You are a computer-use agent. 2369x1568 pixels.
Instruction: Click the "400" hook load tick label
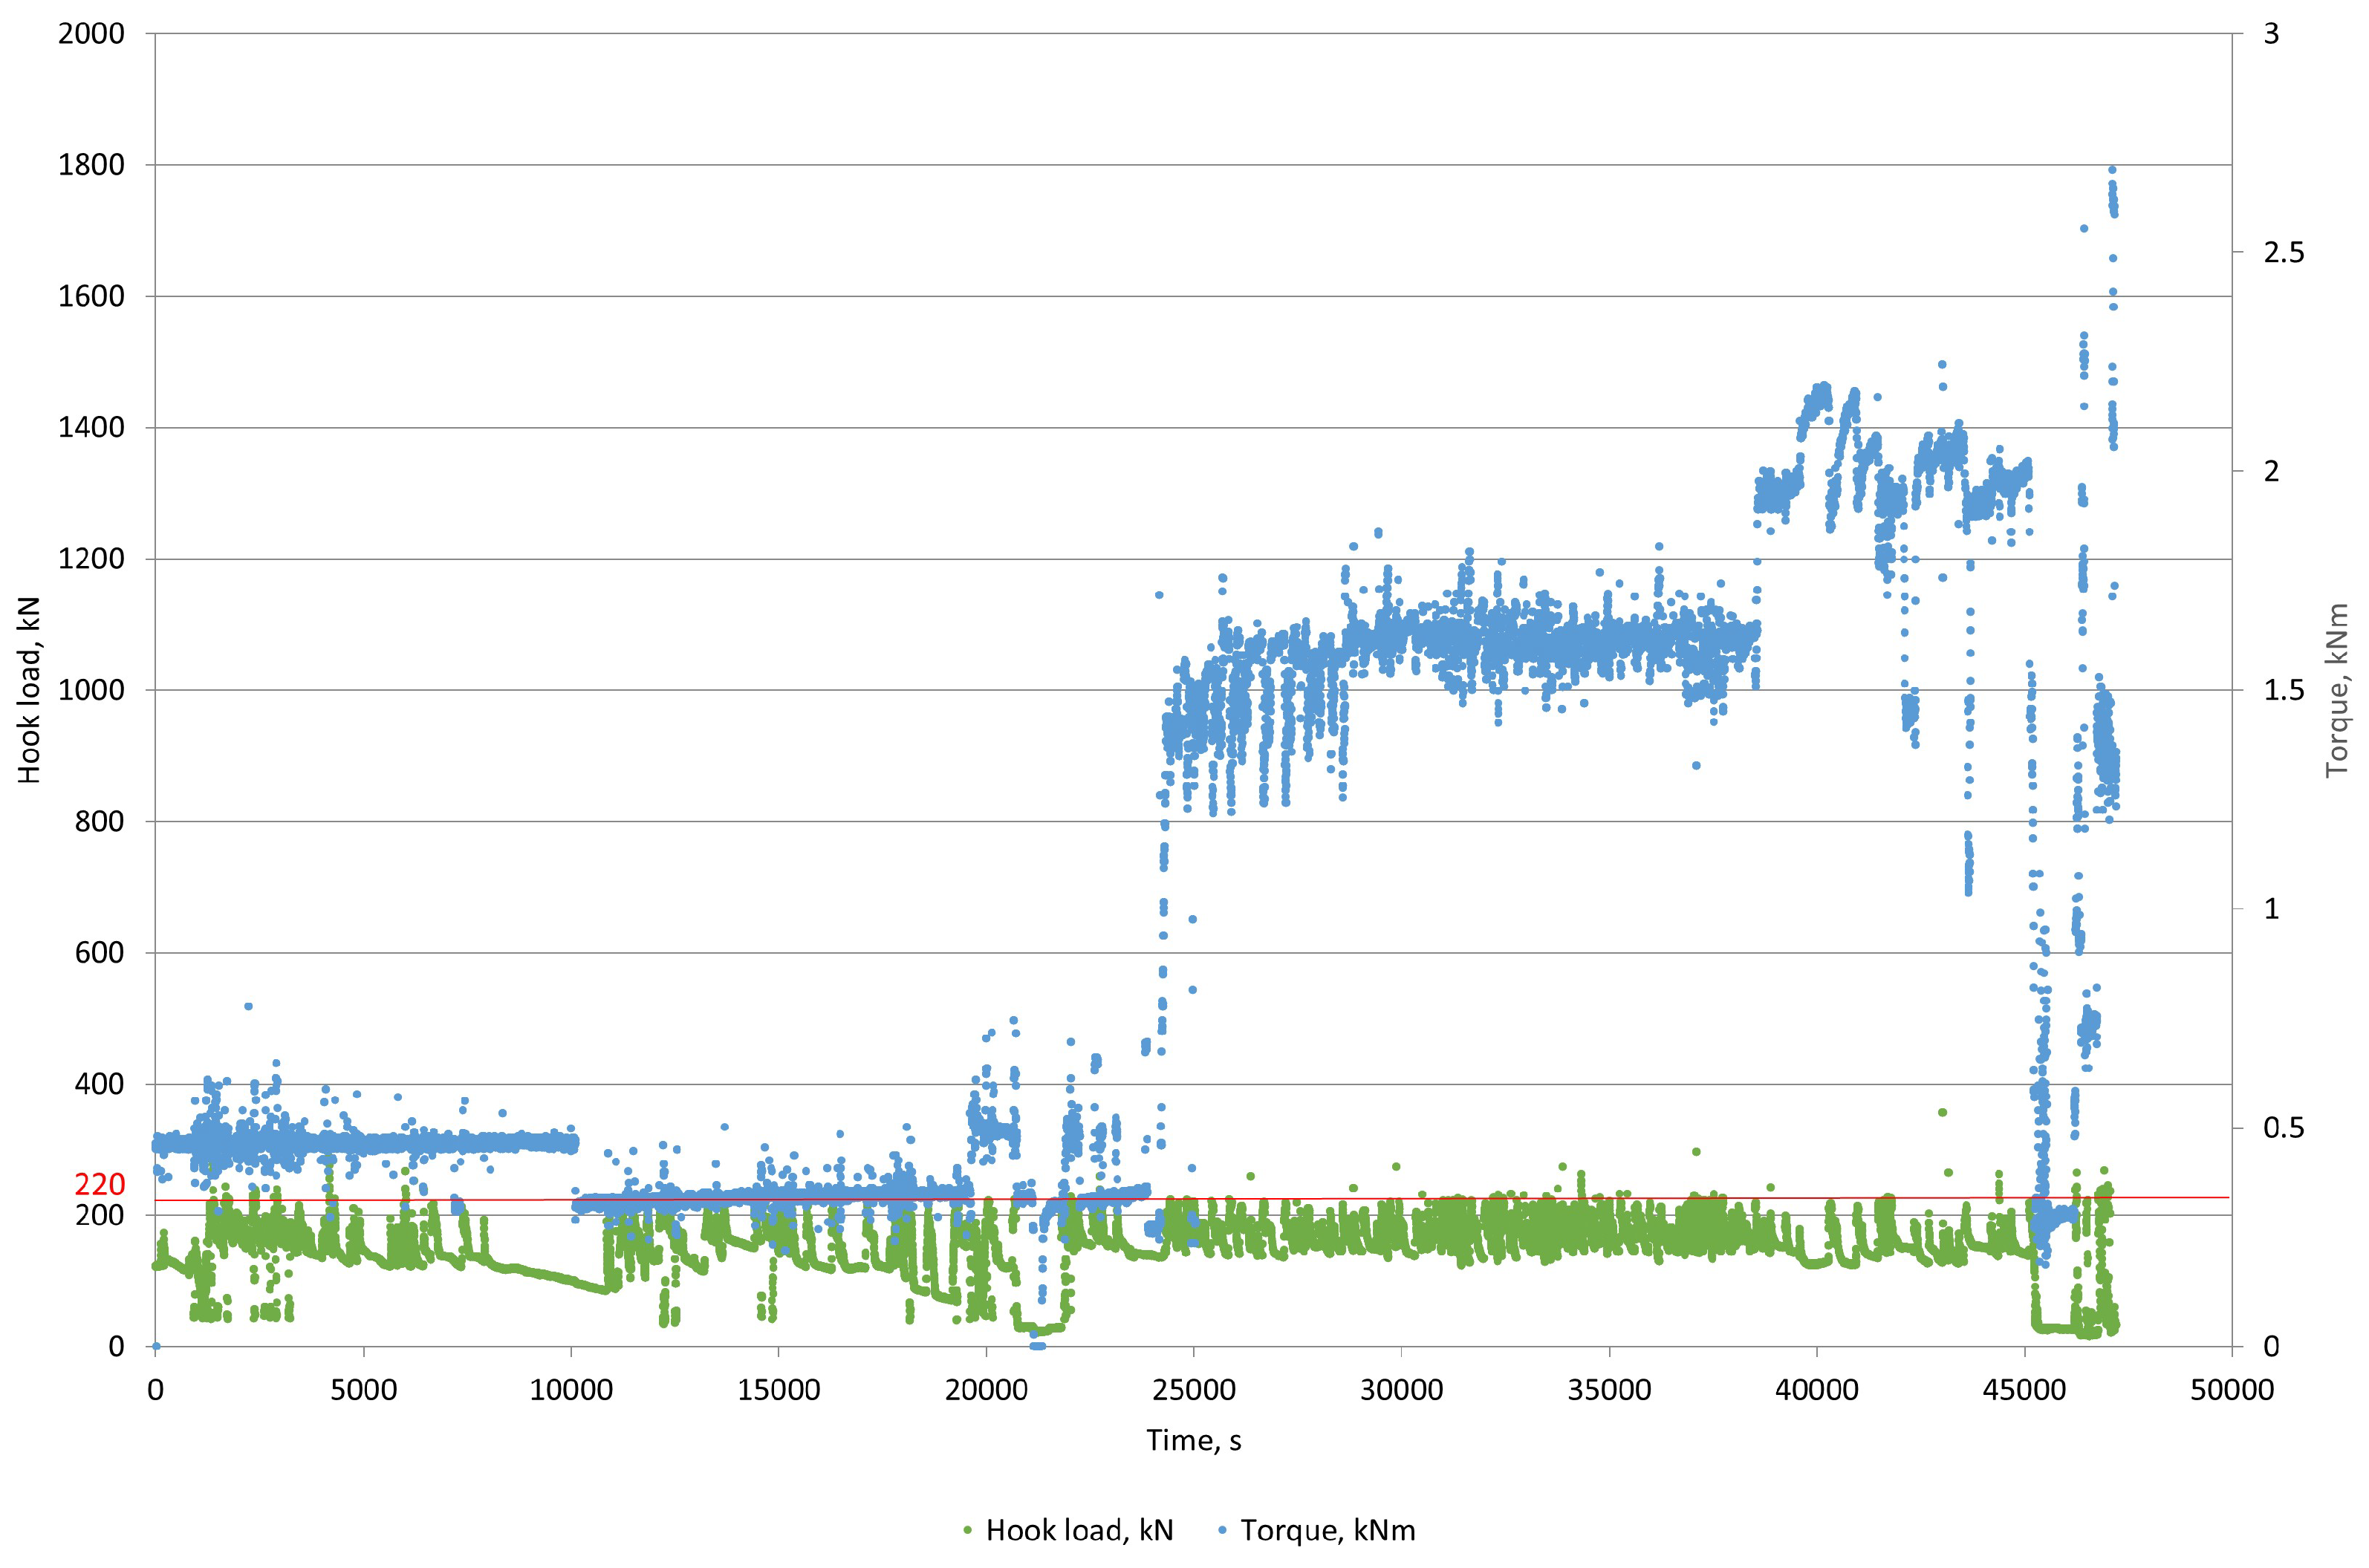tap(100, 1084)
